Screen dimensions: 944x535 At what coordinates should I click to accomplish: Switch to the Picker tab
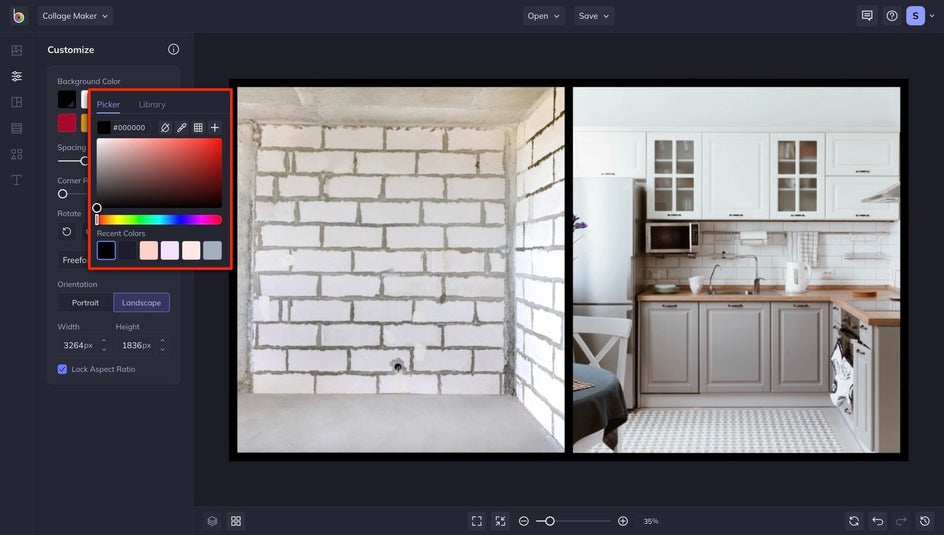click(108, 105)
